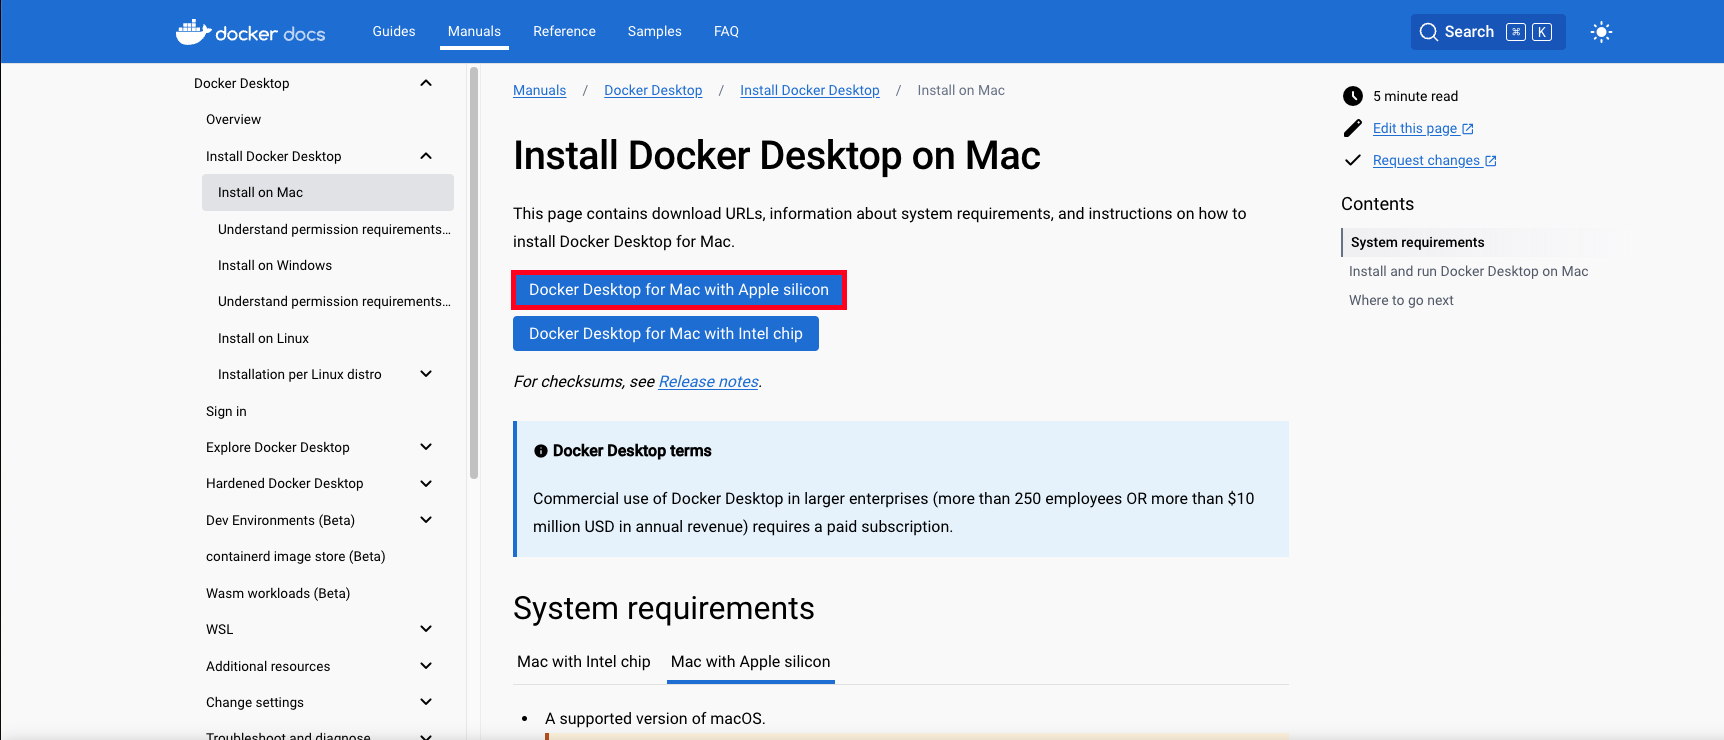Open the Manuals menu item

pos(474,31)
